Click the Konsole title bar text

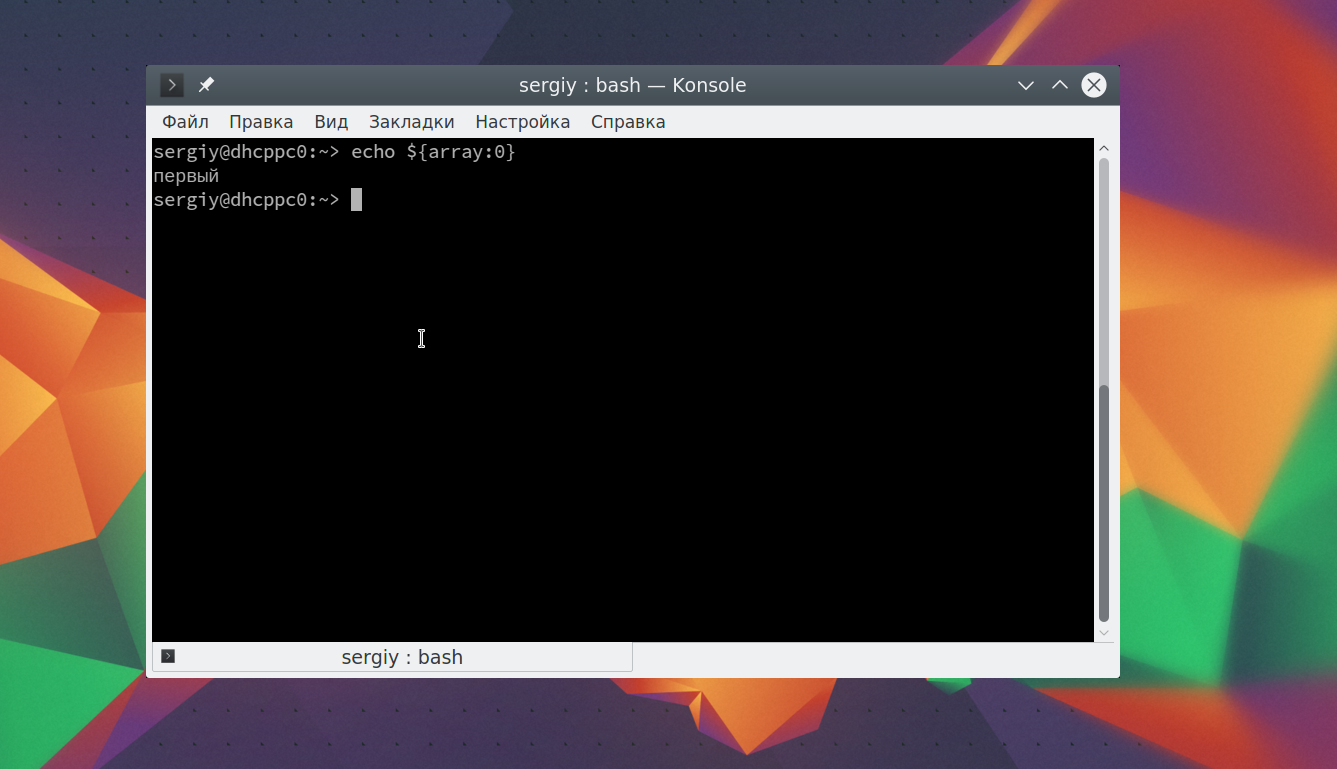(x=632, y=85)
